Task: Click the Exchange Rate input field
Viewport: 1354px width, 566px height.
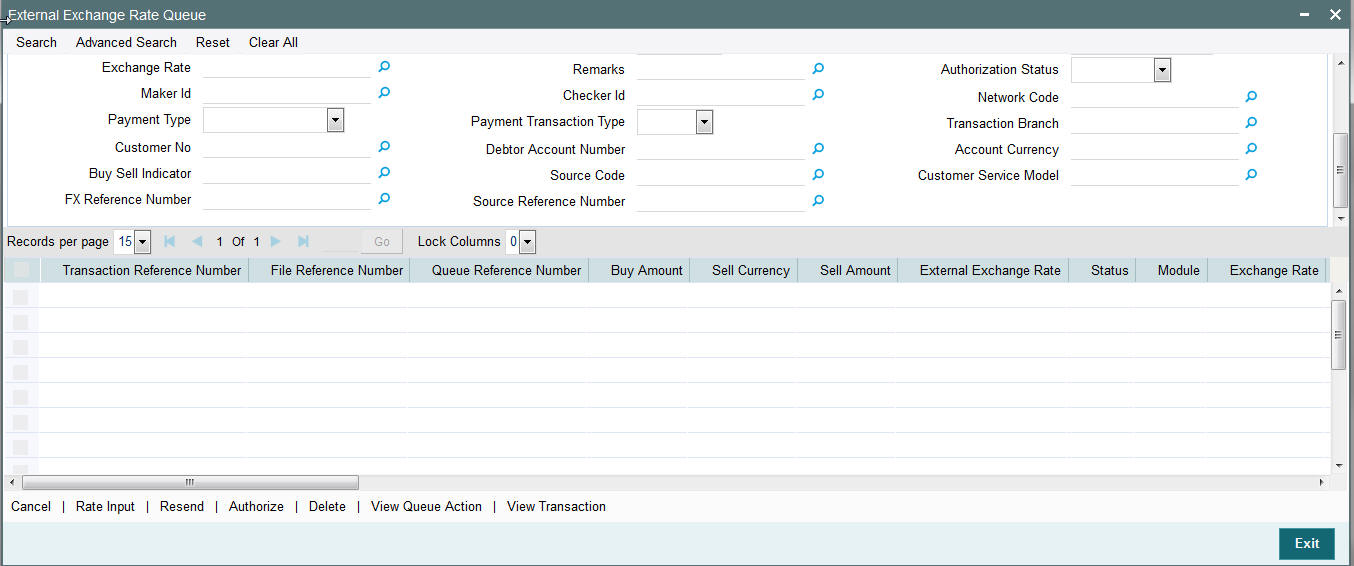Action: (x=286, y=67)
